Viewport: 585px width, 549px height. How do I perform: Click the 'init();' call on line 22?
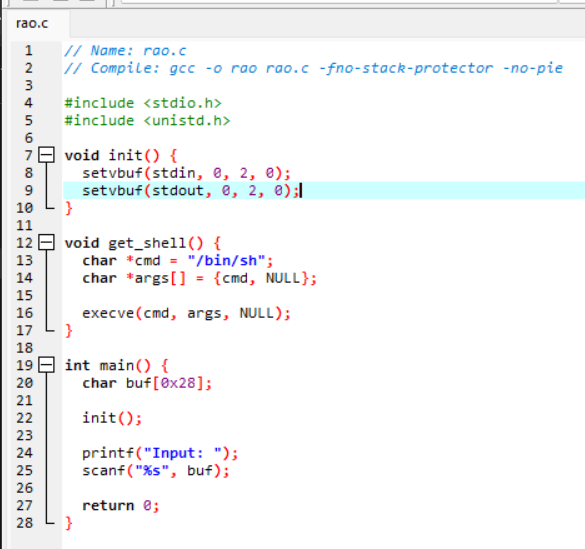pyautogui.click(x=112, y=418)
